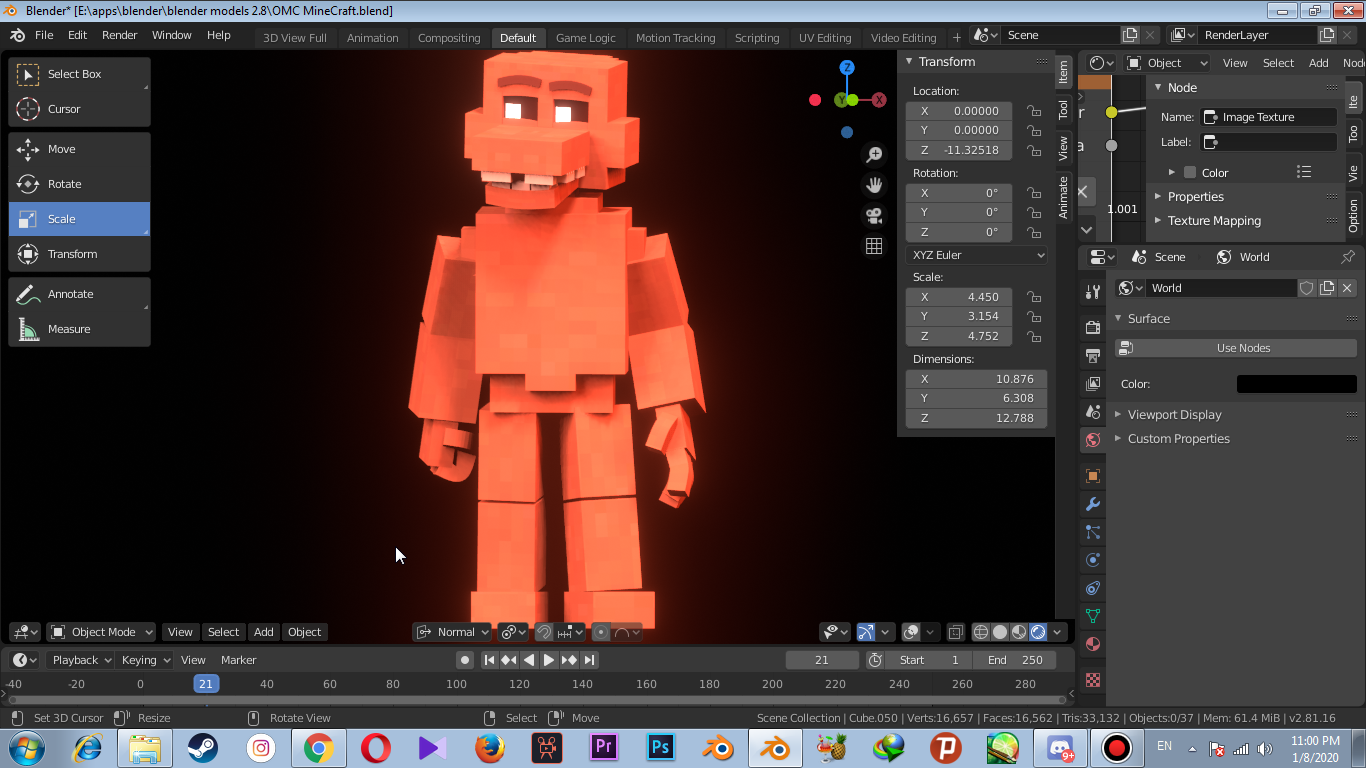This screenshot has height=768, width=1366.
Task: Open Object Data green triangle tab
Action: tap(1092, 616)
